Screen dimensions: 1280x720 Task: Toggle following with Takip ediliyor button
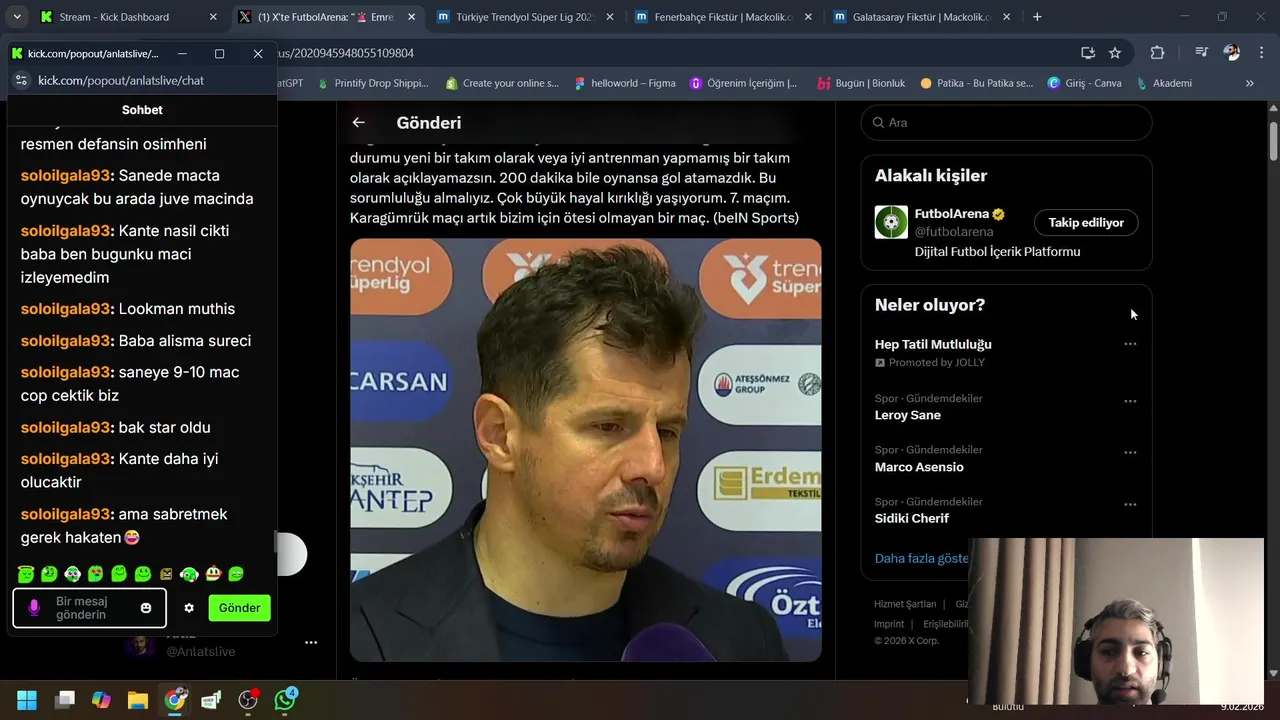[x=1086, y=222]
